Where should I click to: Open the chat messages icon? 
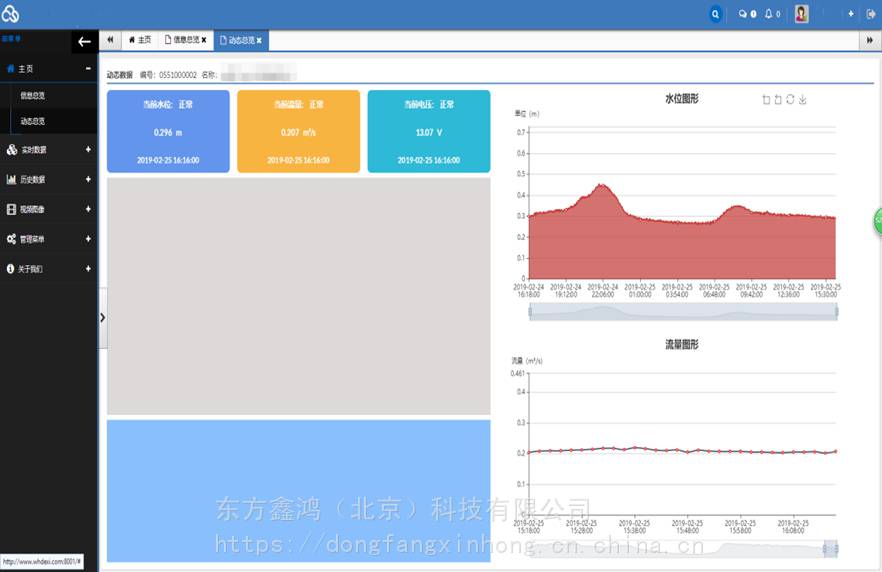tap(745, 14)
